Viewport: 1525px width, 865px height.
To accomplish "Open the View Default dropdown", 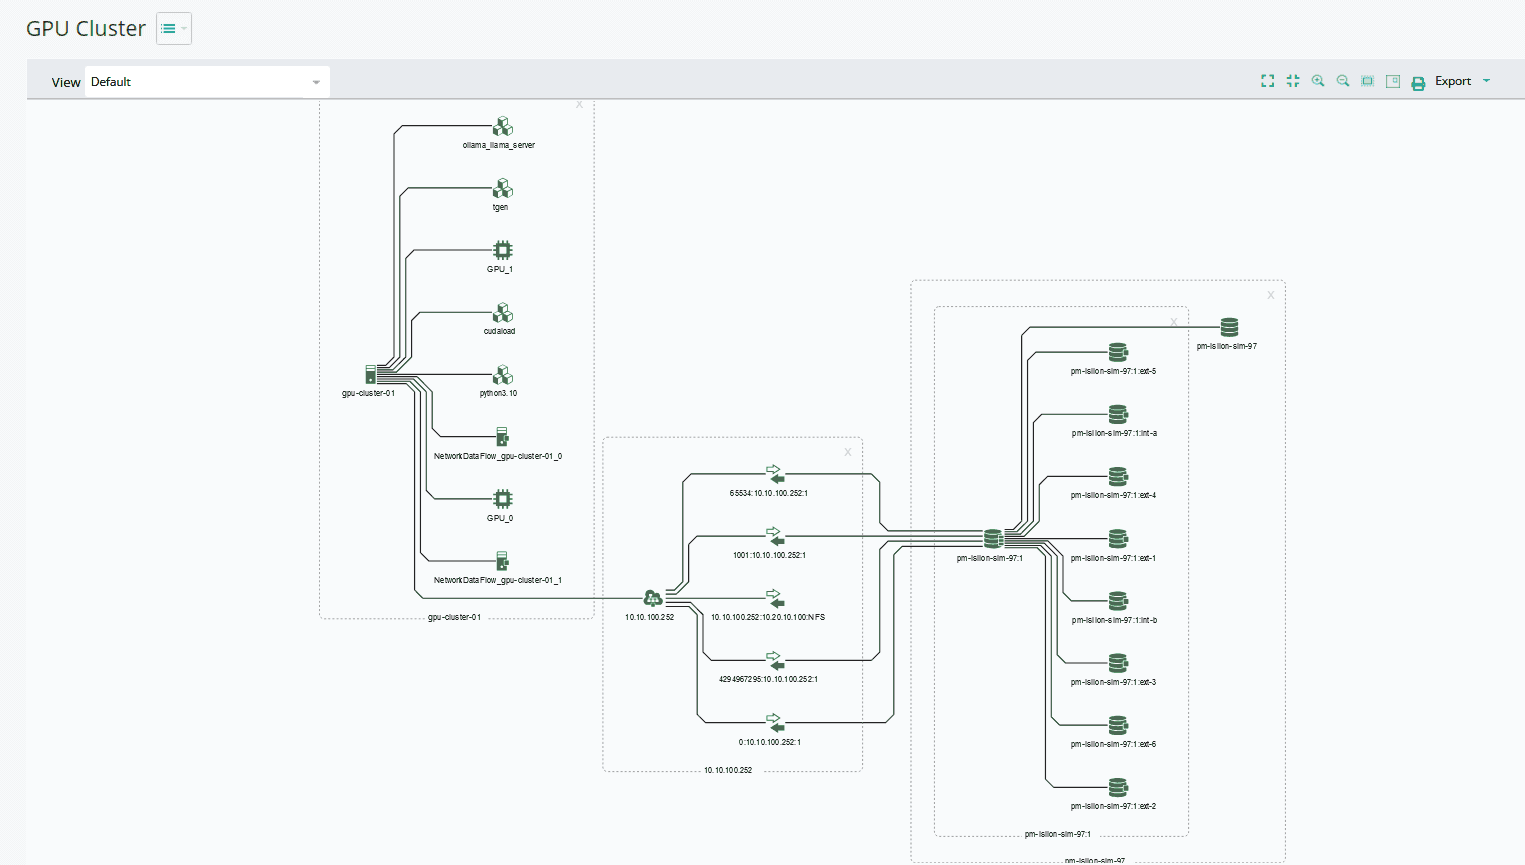I will click(x=207, y=82).
